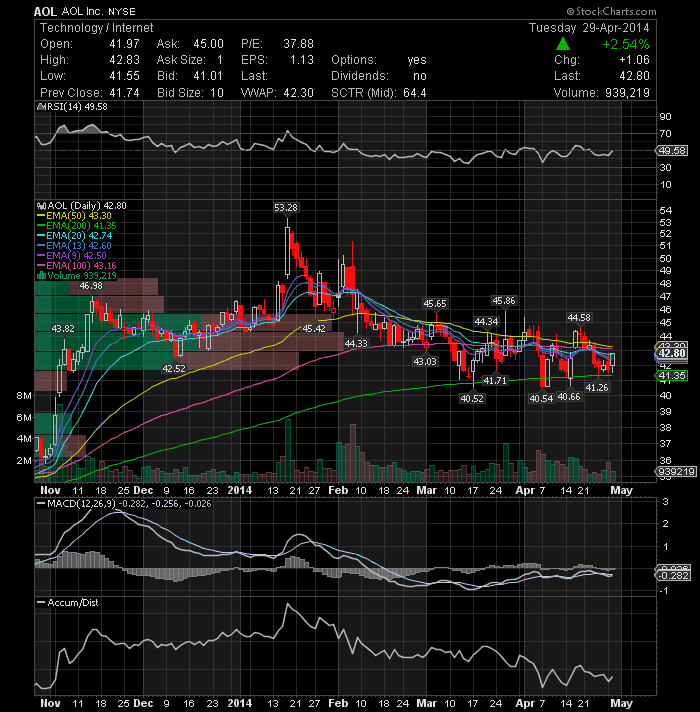Click the Options yes value
This screenshot has height=712, width=700.
417,59
